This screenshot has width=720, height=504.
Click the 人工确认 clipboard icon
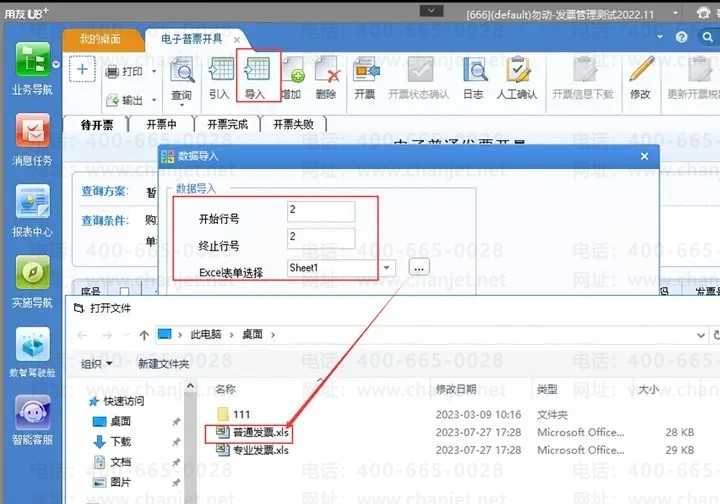click(x=518, y=69)
